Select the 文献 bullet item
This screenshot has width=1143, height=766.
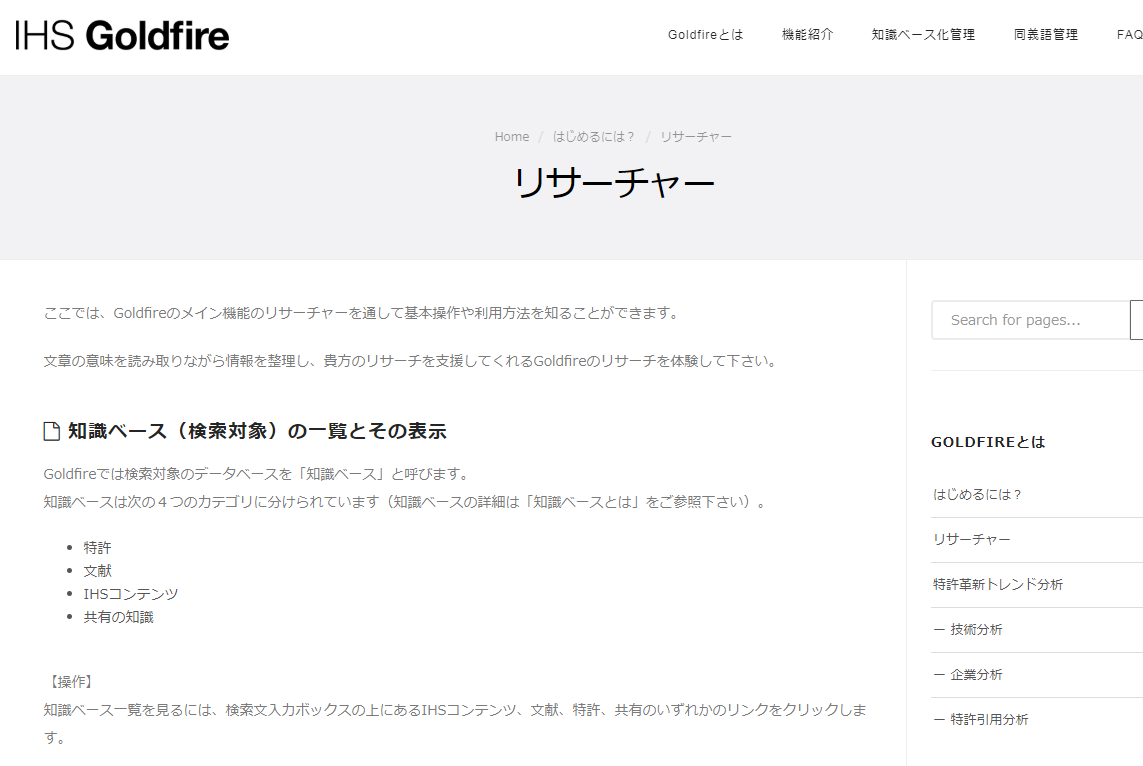tap(97, 571)
